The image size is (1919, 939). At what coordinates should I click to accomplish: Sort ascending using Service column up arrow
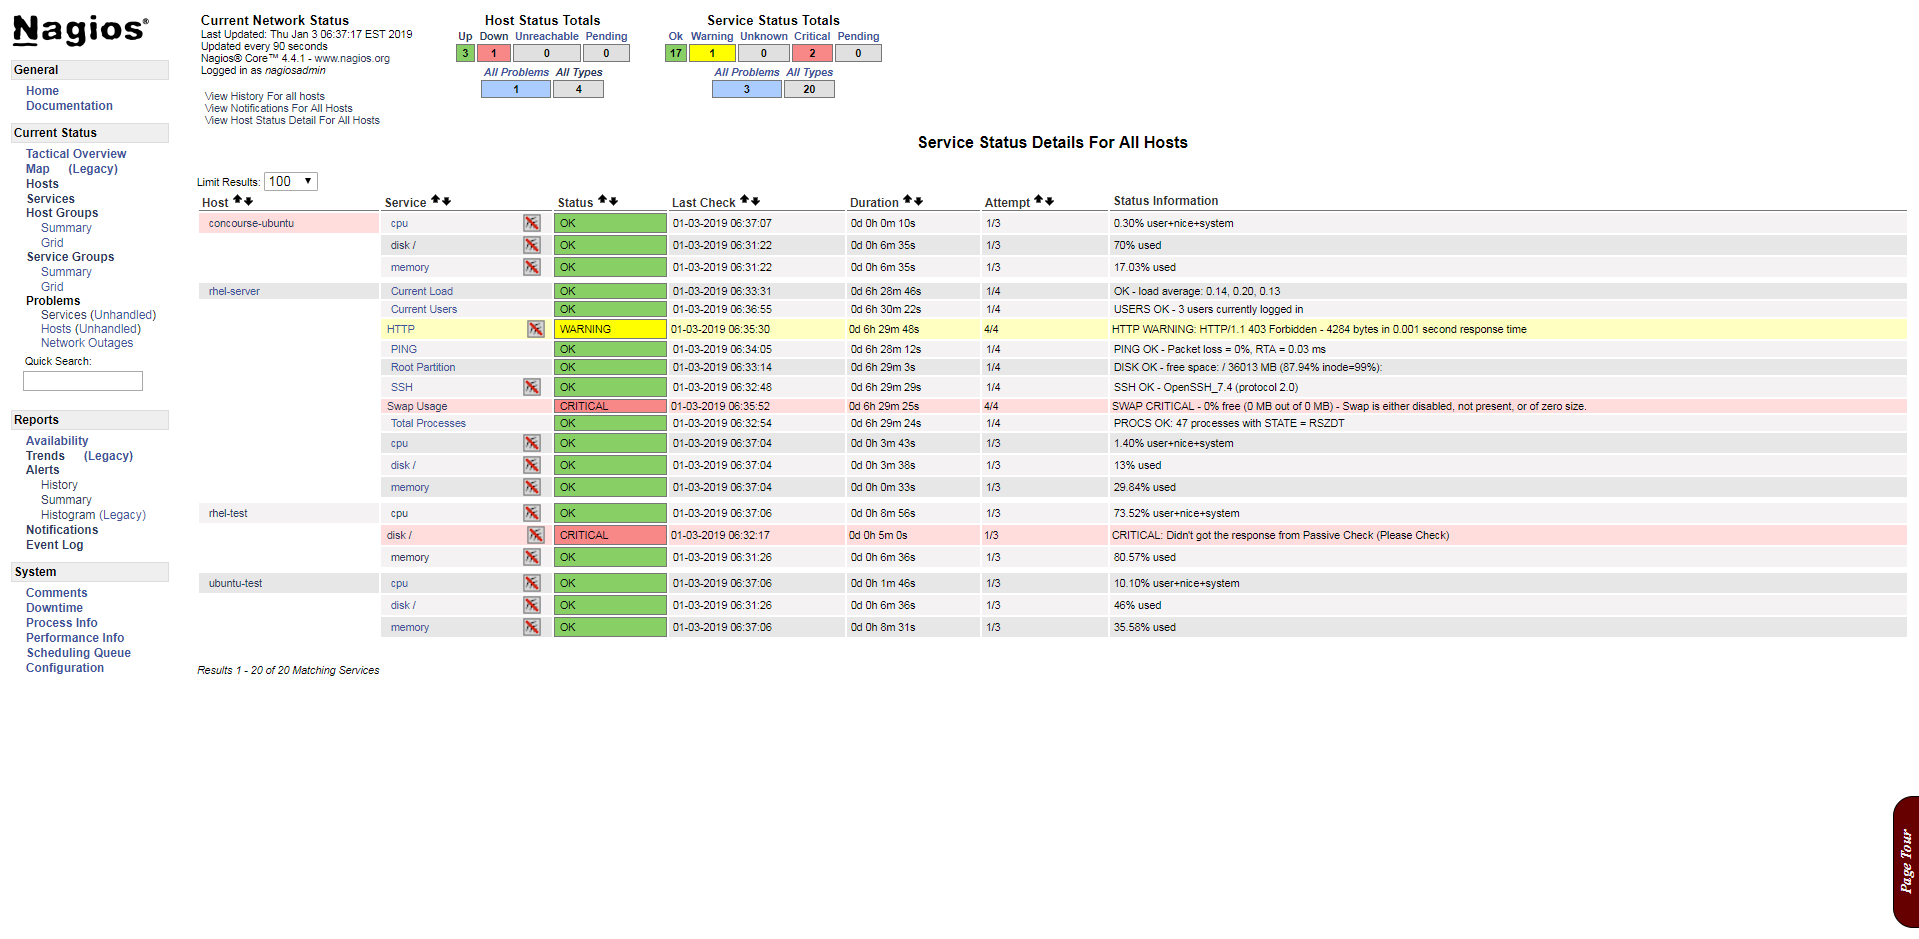click(x=436, y=201)
